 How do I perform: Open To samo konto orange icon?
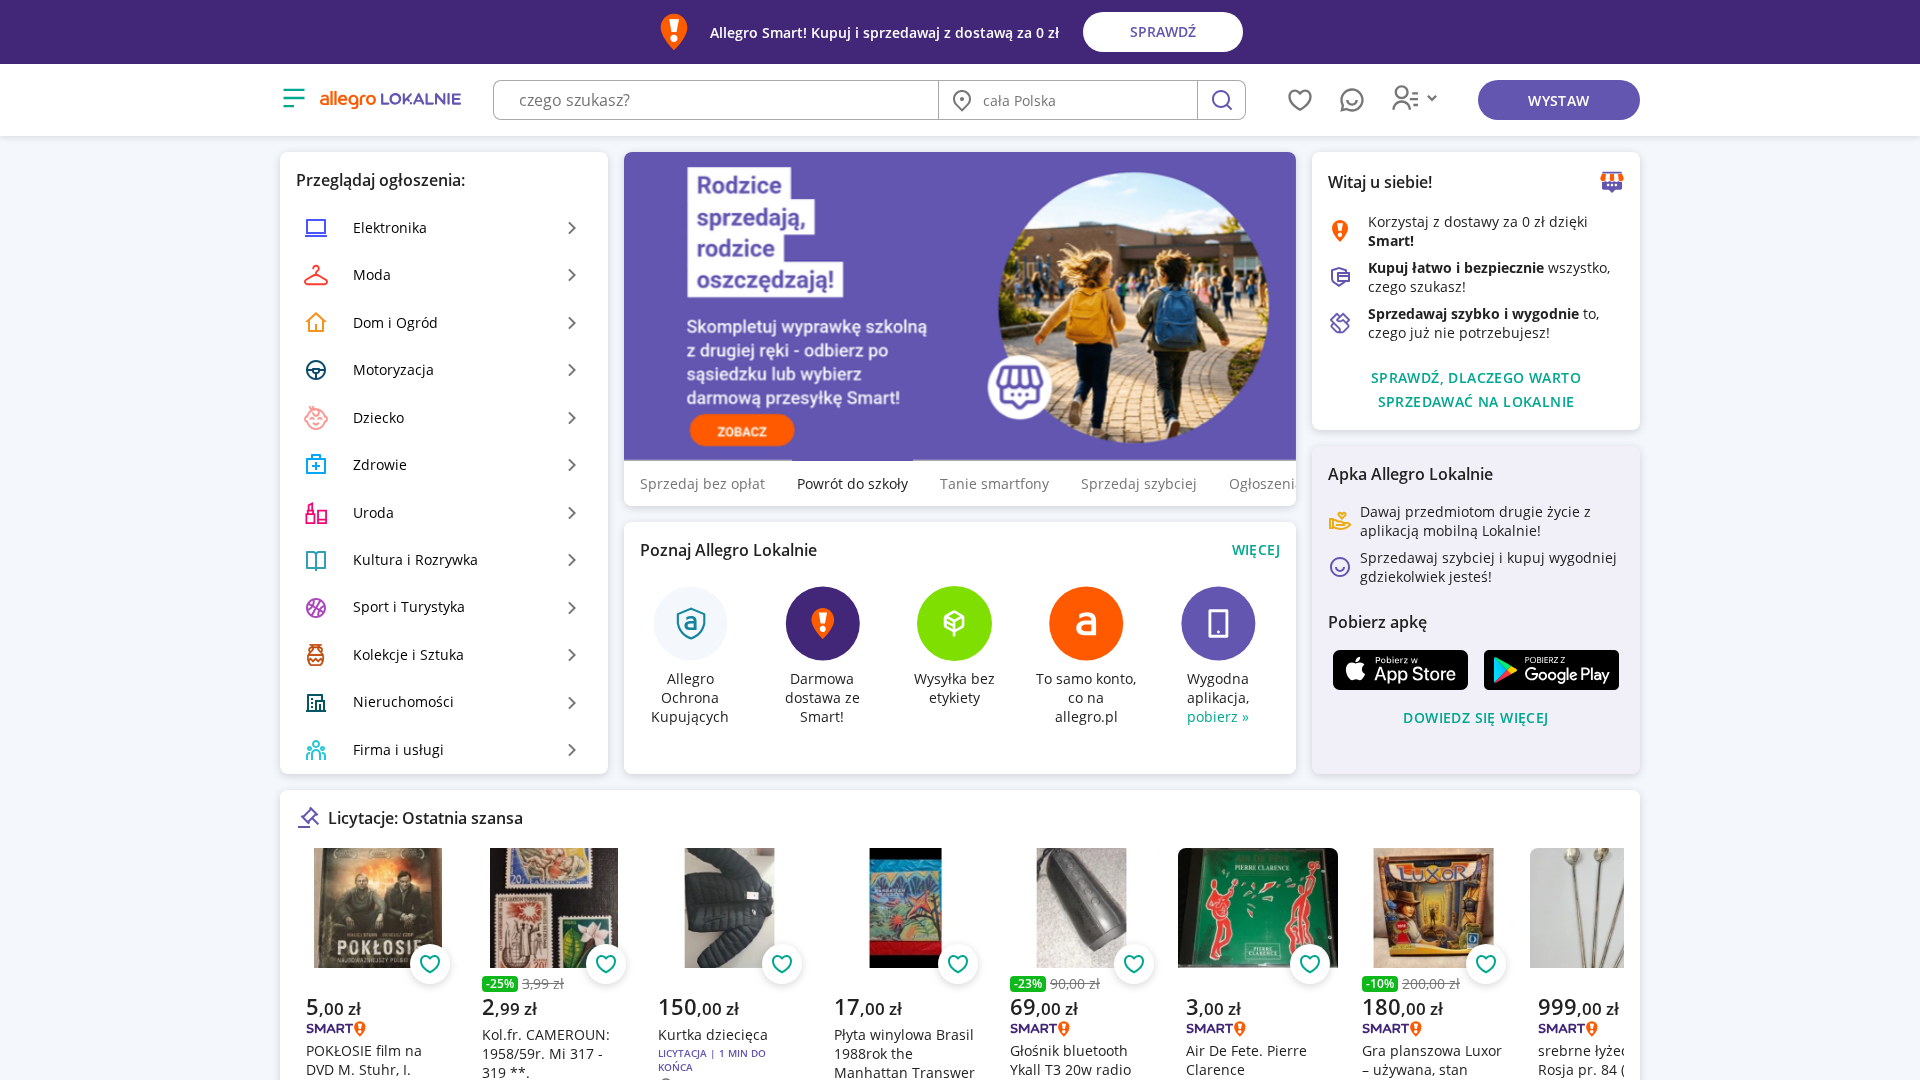[1086, 623]
